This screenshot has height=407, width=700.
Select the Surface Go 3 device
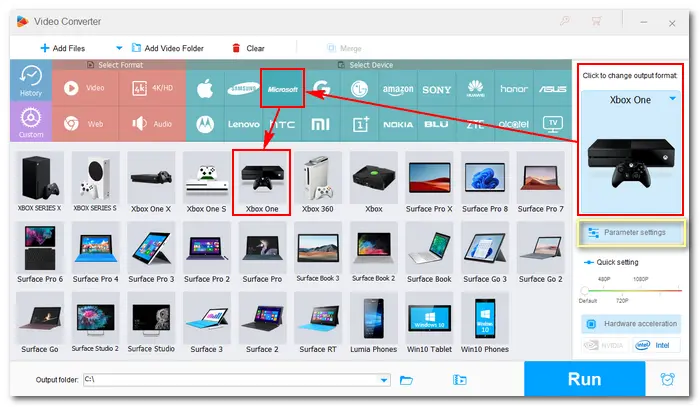(x=485, y=253)
